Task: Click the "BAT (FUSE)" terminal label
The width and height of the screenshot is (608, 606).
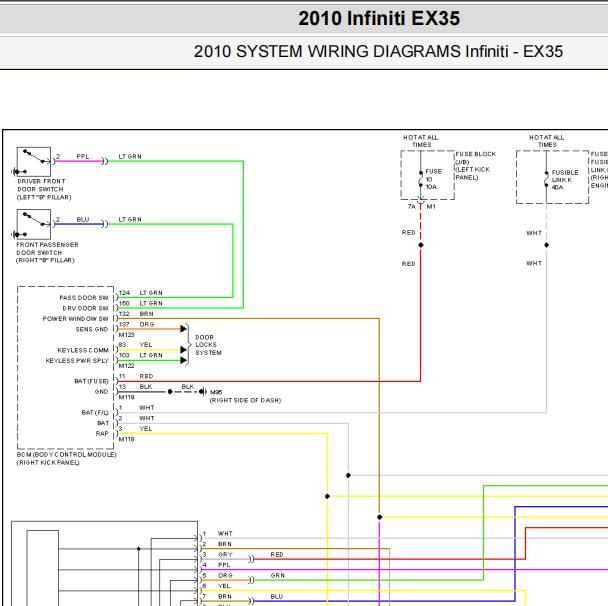Action: (x=91, y=381)
